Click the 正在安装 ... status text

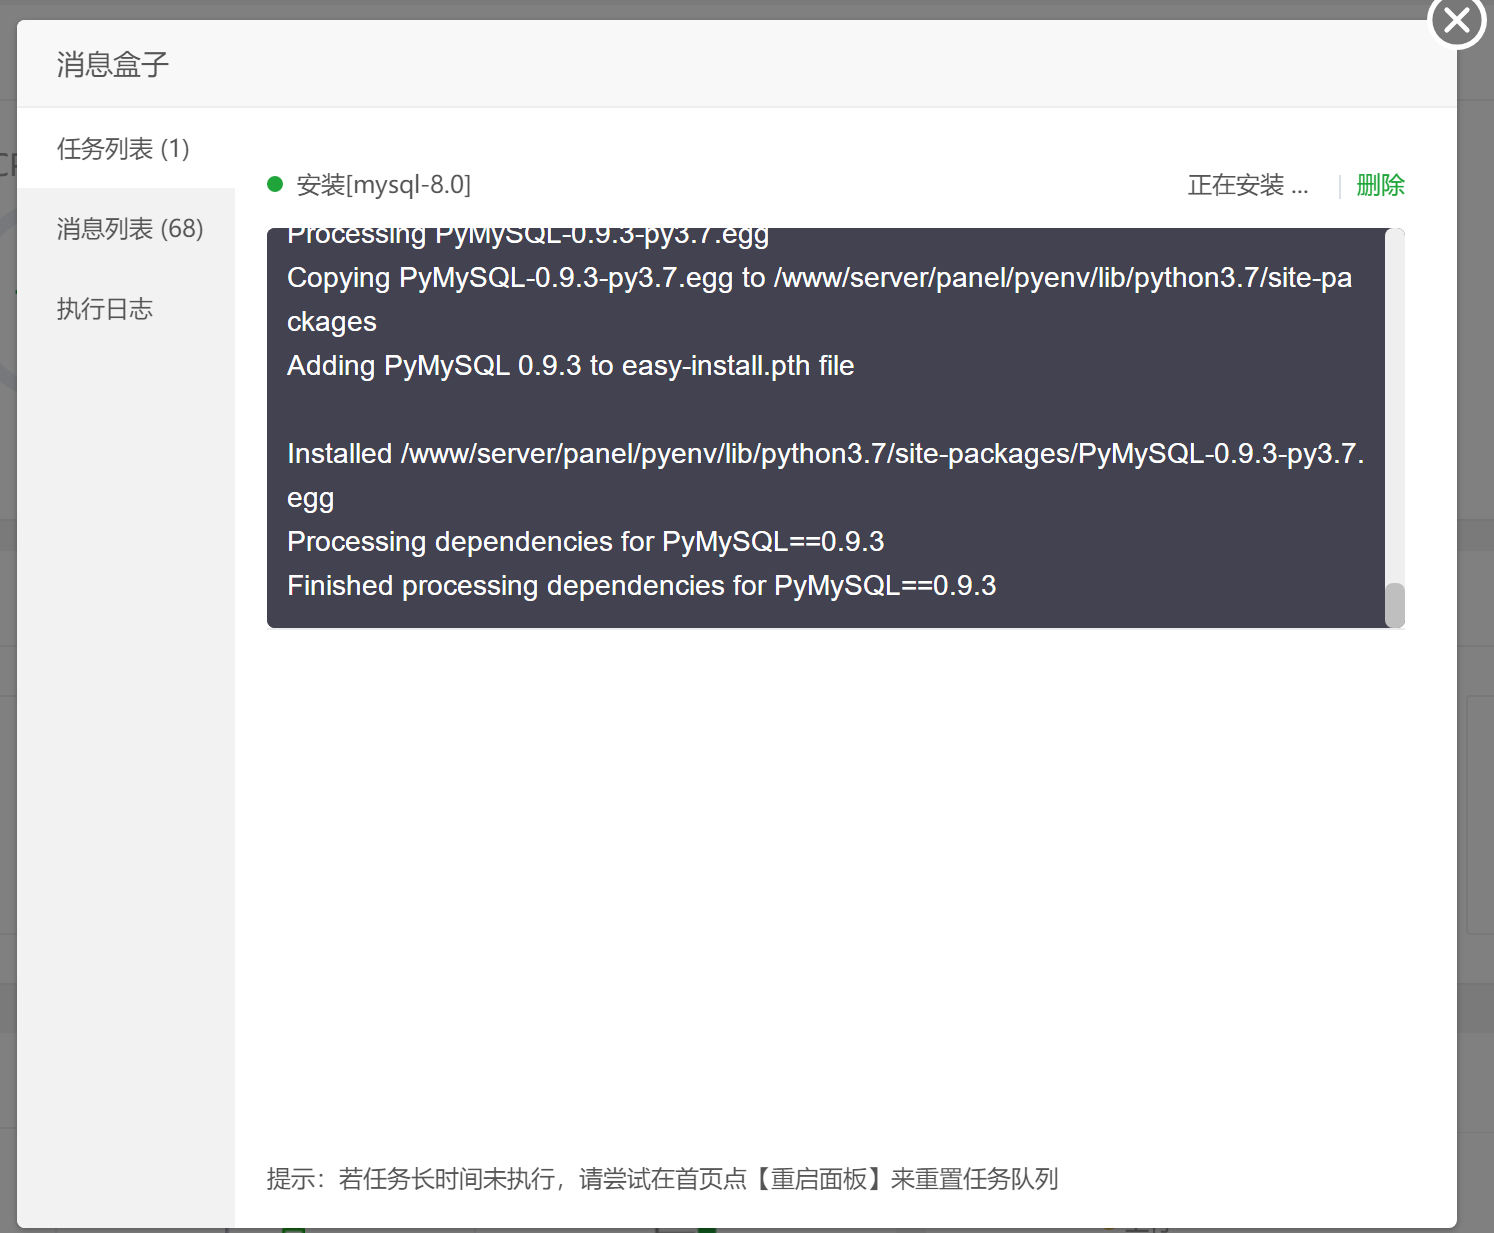[x=1248, y=185]
